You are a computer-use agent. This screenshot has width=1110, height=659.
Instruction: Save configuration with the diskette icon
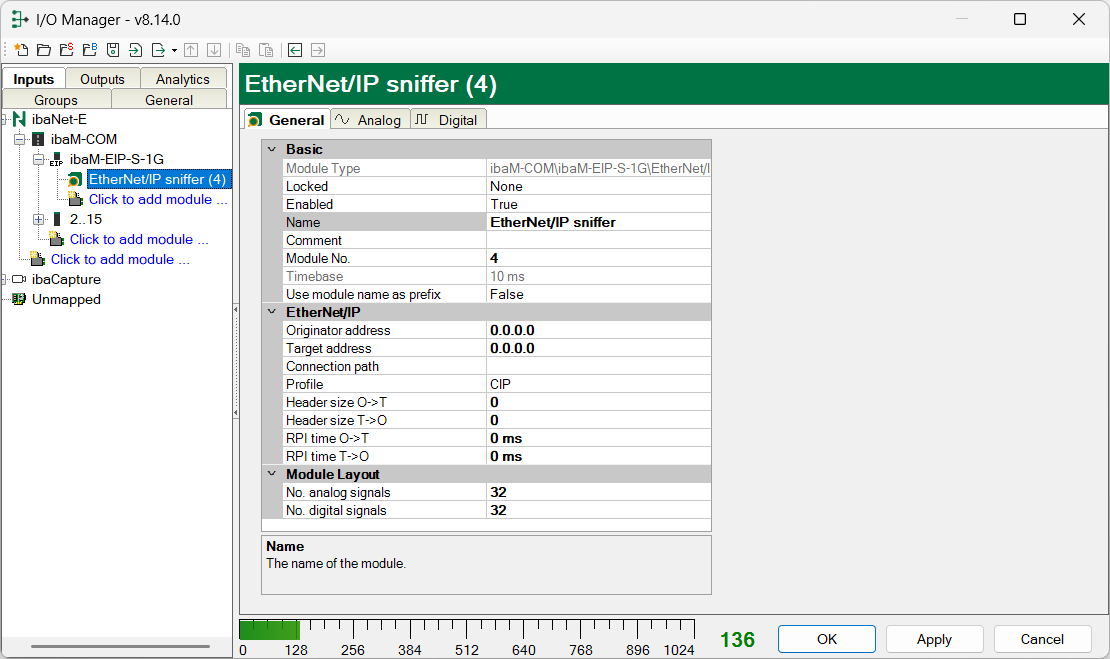tap(113, 50)
